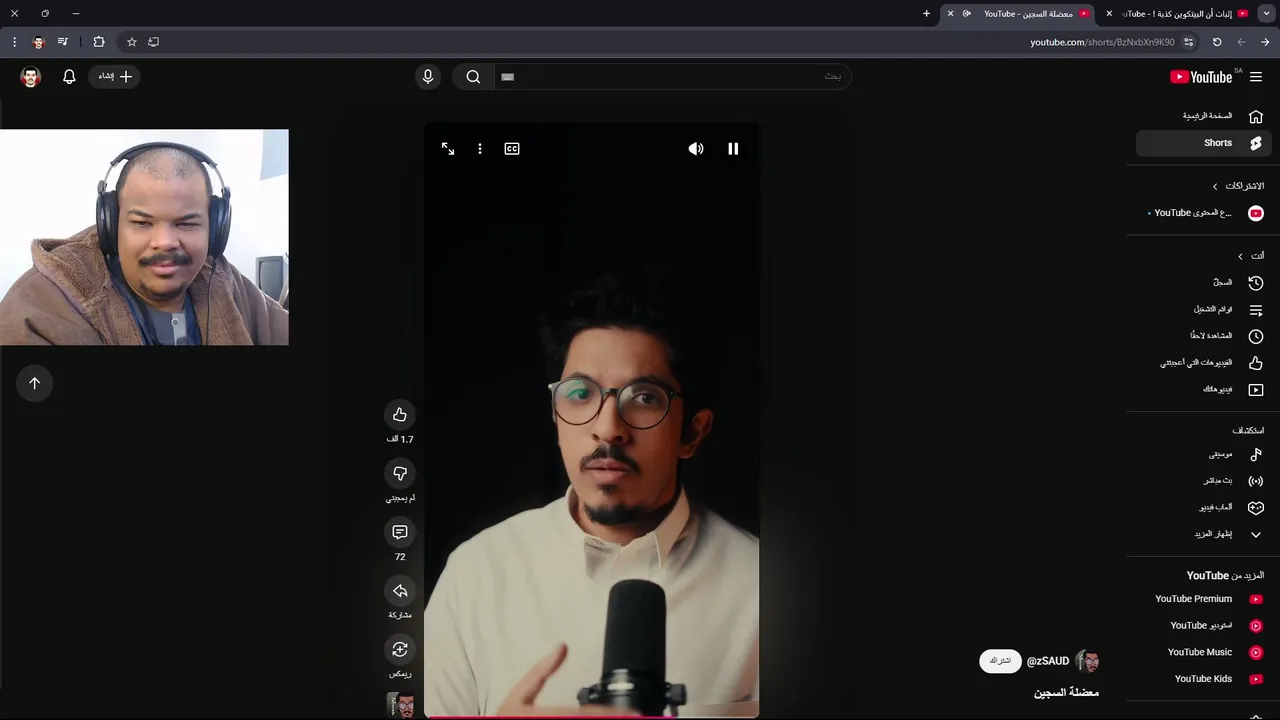Open History (السجل) in sidebar
Screen dimensions: 1280x720
pos(1203,283)
